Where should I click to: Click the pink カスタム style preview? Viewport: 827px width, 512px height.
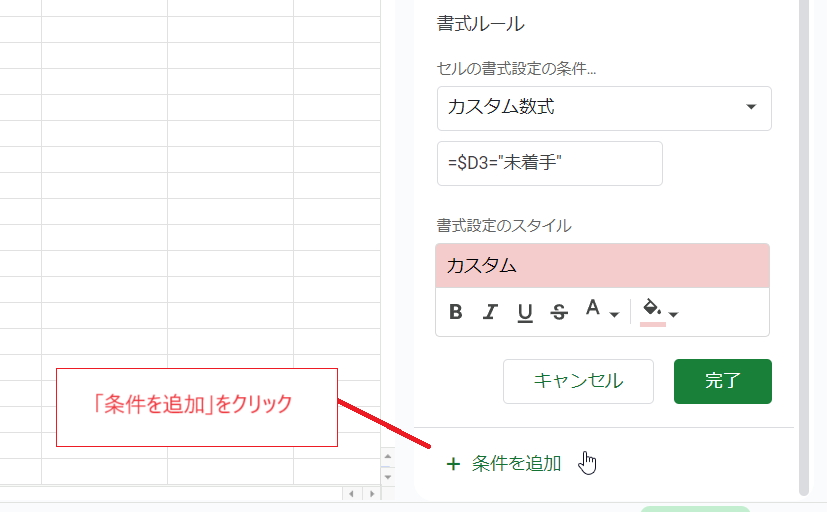coord(602,266)
